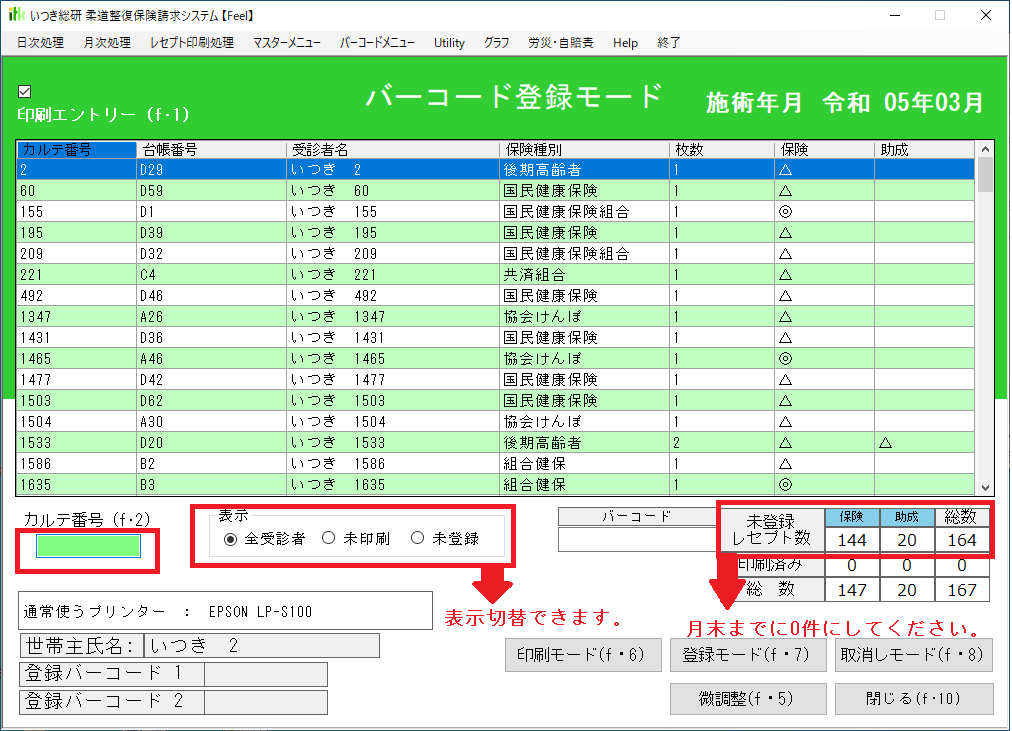1012x731 pixels.
Task: Select the 未印刷 display option
Action: click(x=328, y=539)
